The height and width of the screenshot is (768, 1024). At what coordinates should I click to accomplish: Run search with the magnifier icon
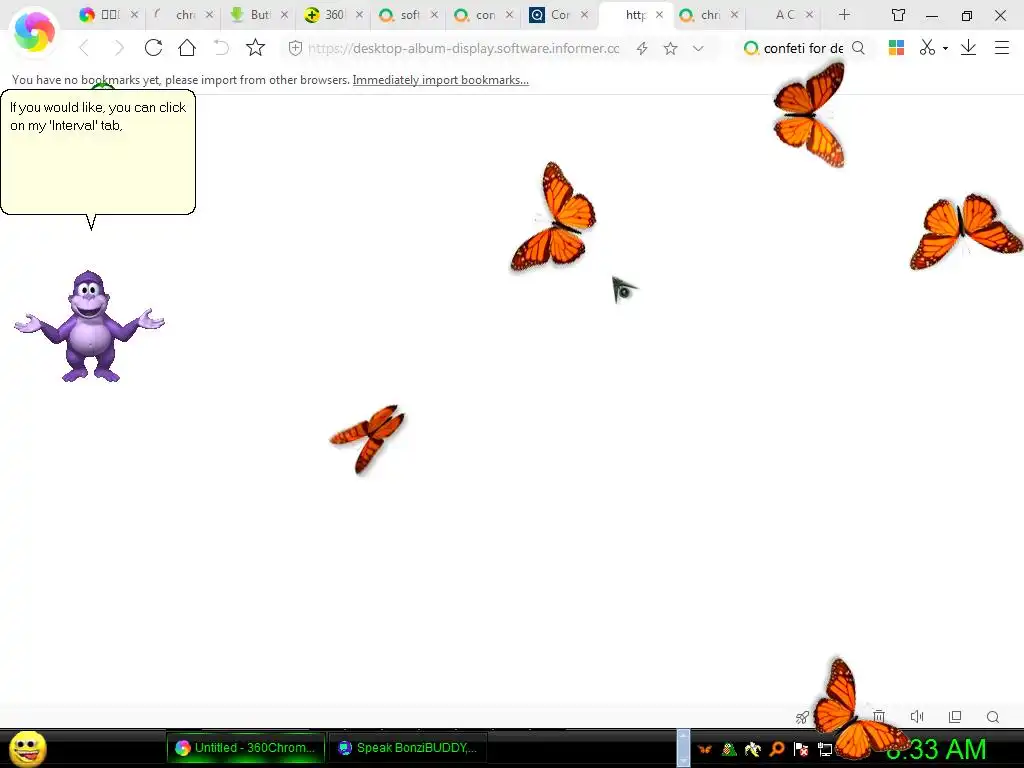tap(859, 48)
